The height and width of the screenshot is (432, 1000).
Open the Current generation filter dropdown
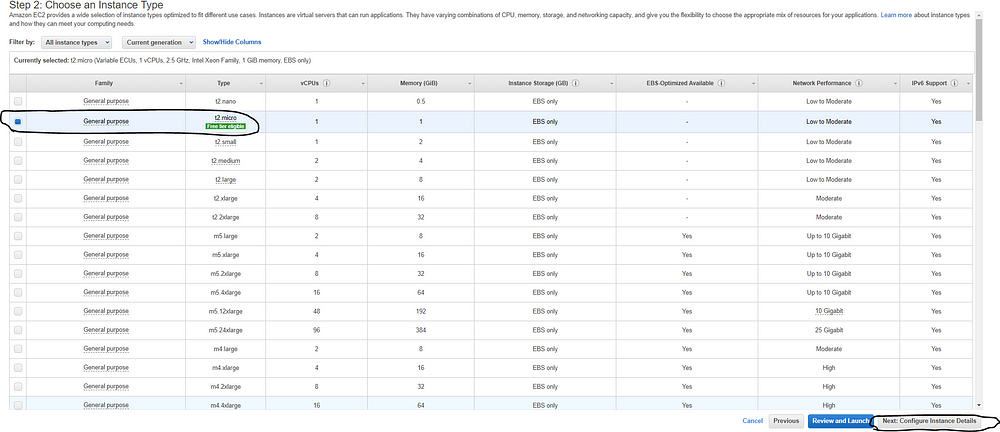pos(159,42)
